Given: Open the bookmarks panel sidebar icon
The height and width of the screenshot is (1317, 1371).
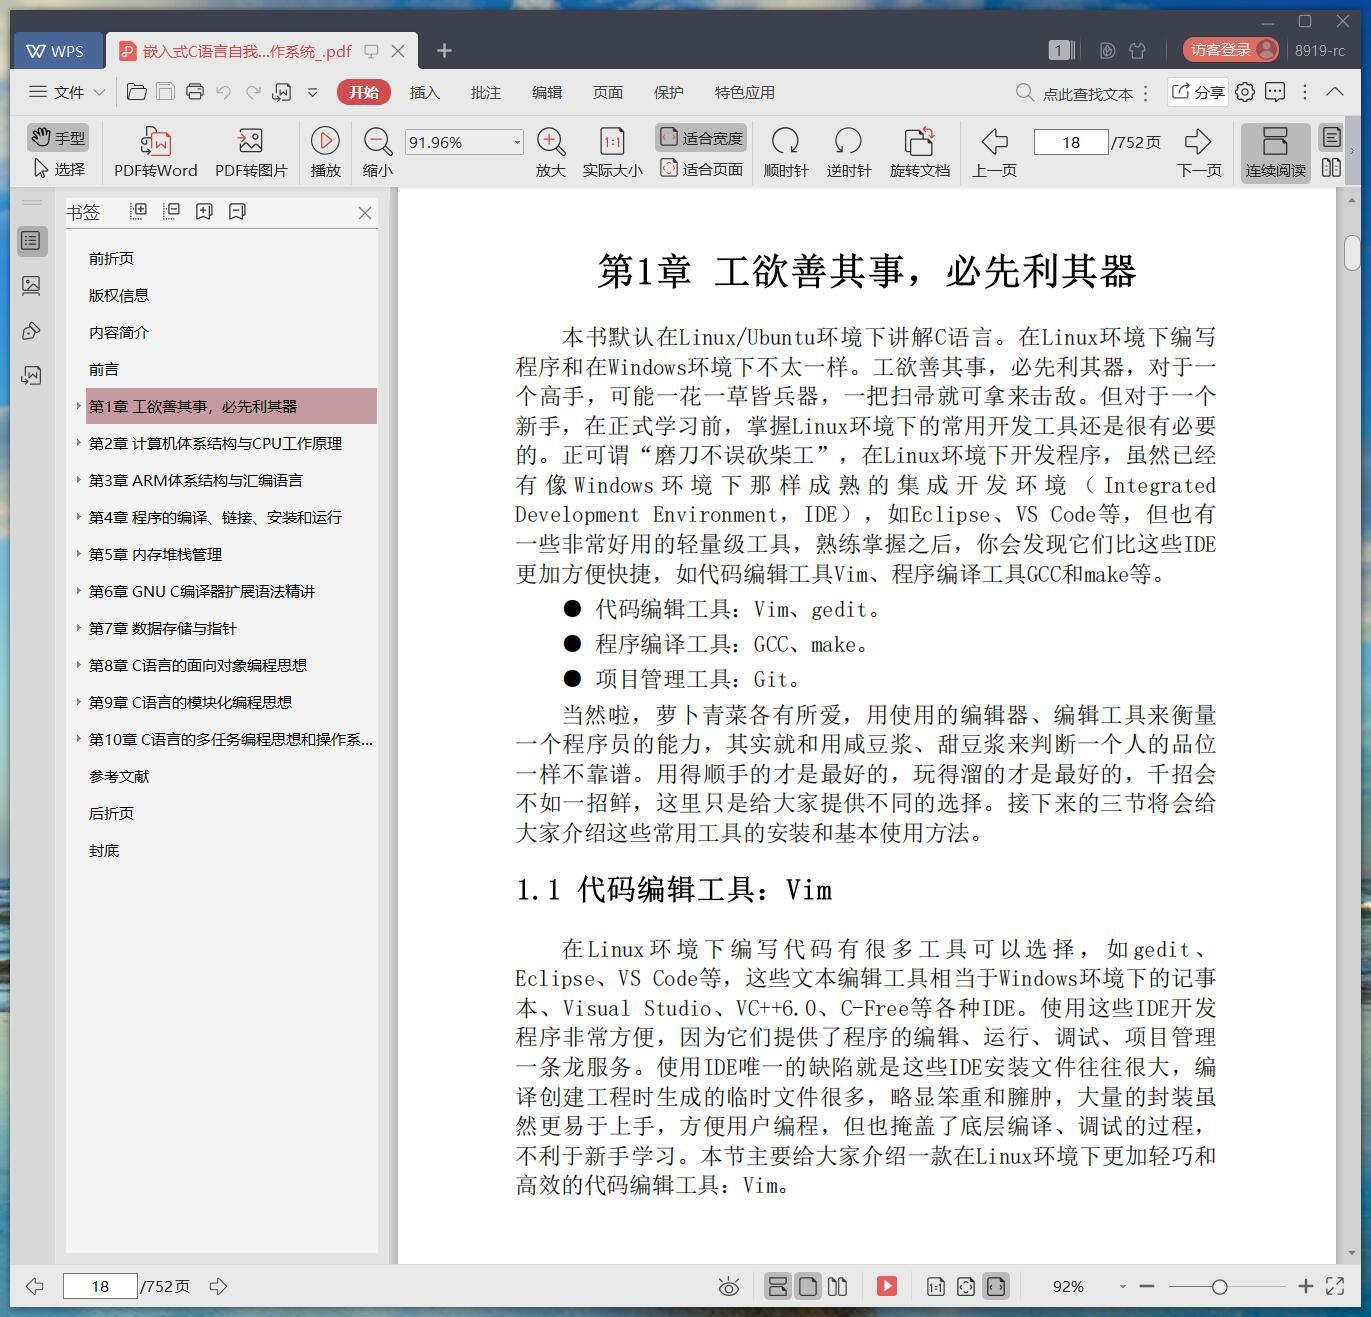Looking at the screenshot, I should [31, 241].
